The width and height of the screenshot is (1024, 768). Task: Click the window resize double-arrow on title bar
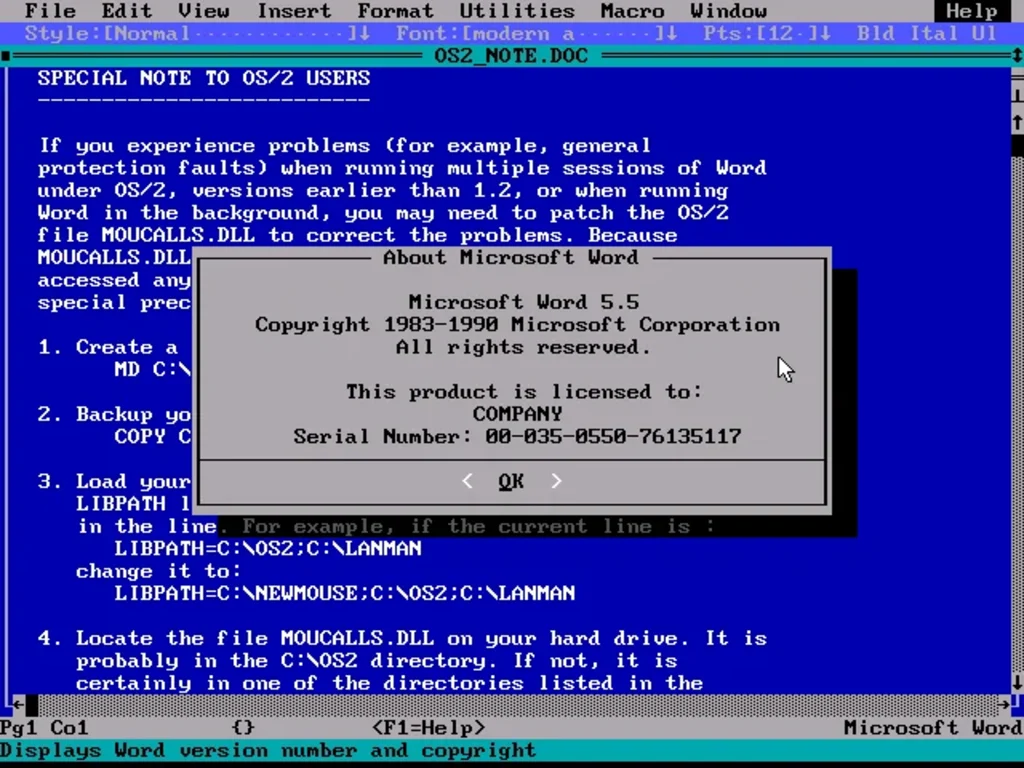tap(1015, 55)
